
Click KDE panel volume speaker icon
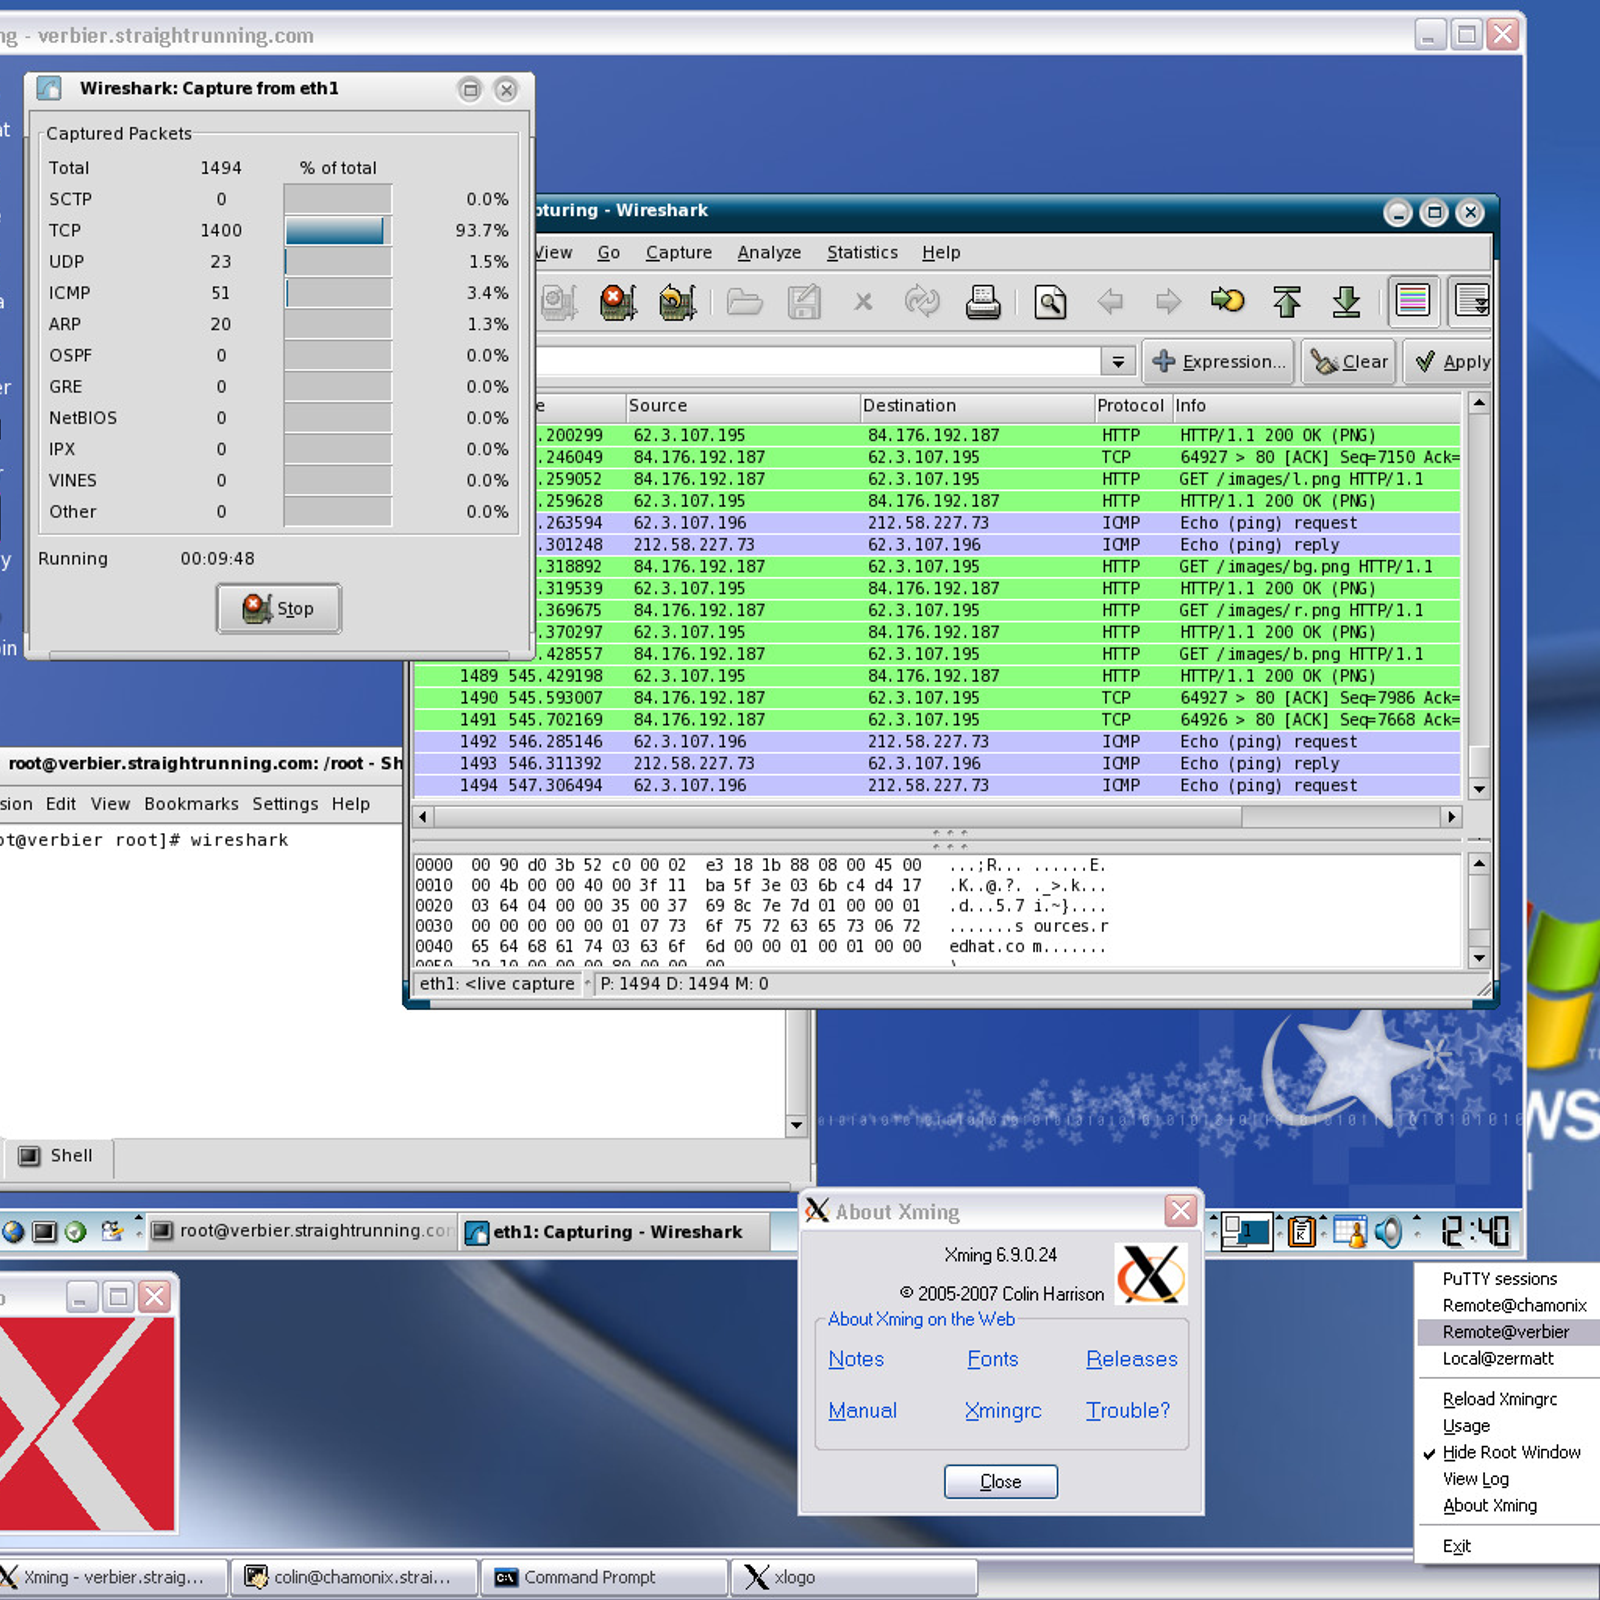[x=1388, y=1232]
